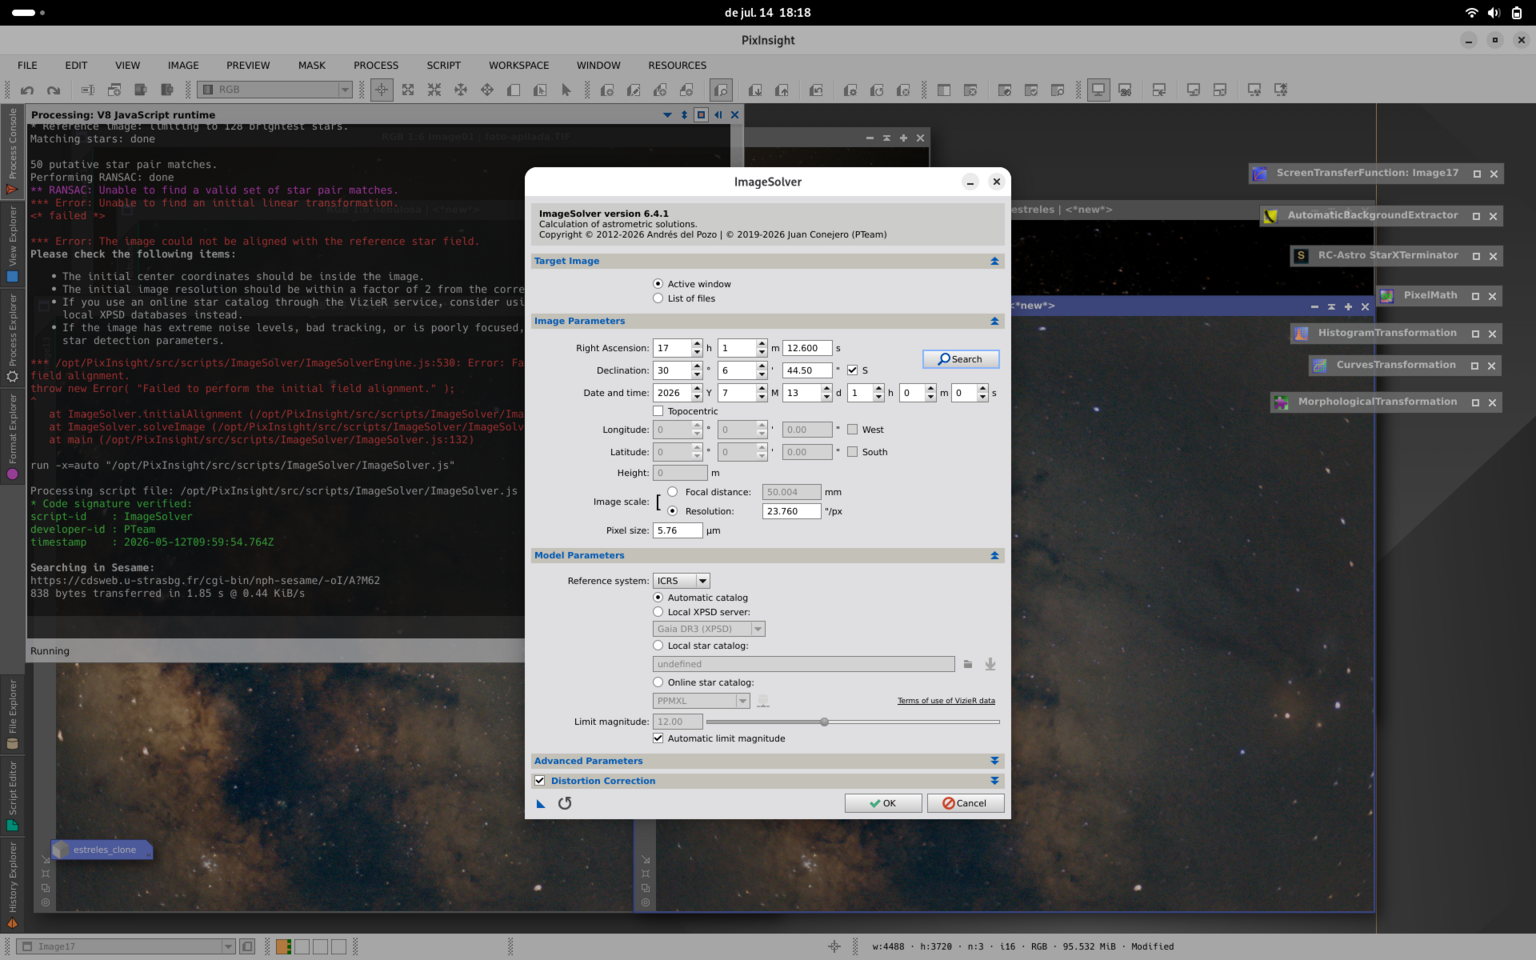This screenshot has width=1536, height=960.
Task: Open the Reference system ICRS dropdown
Action: pos(681,581)
